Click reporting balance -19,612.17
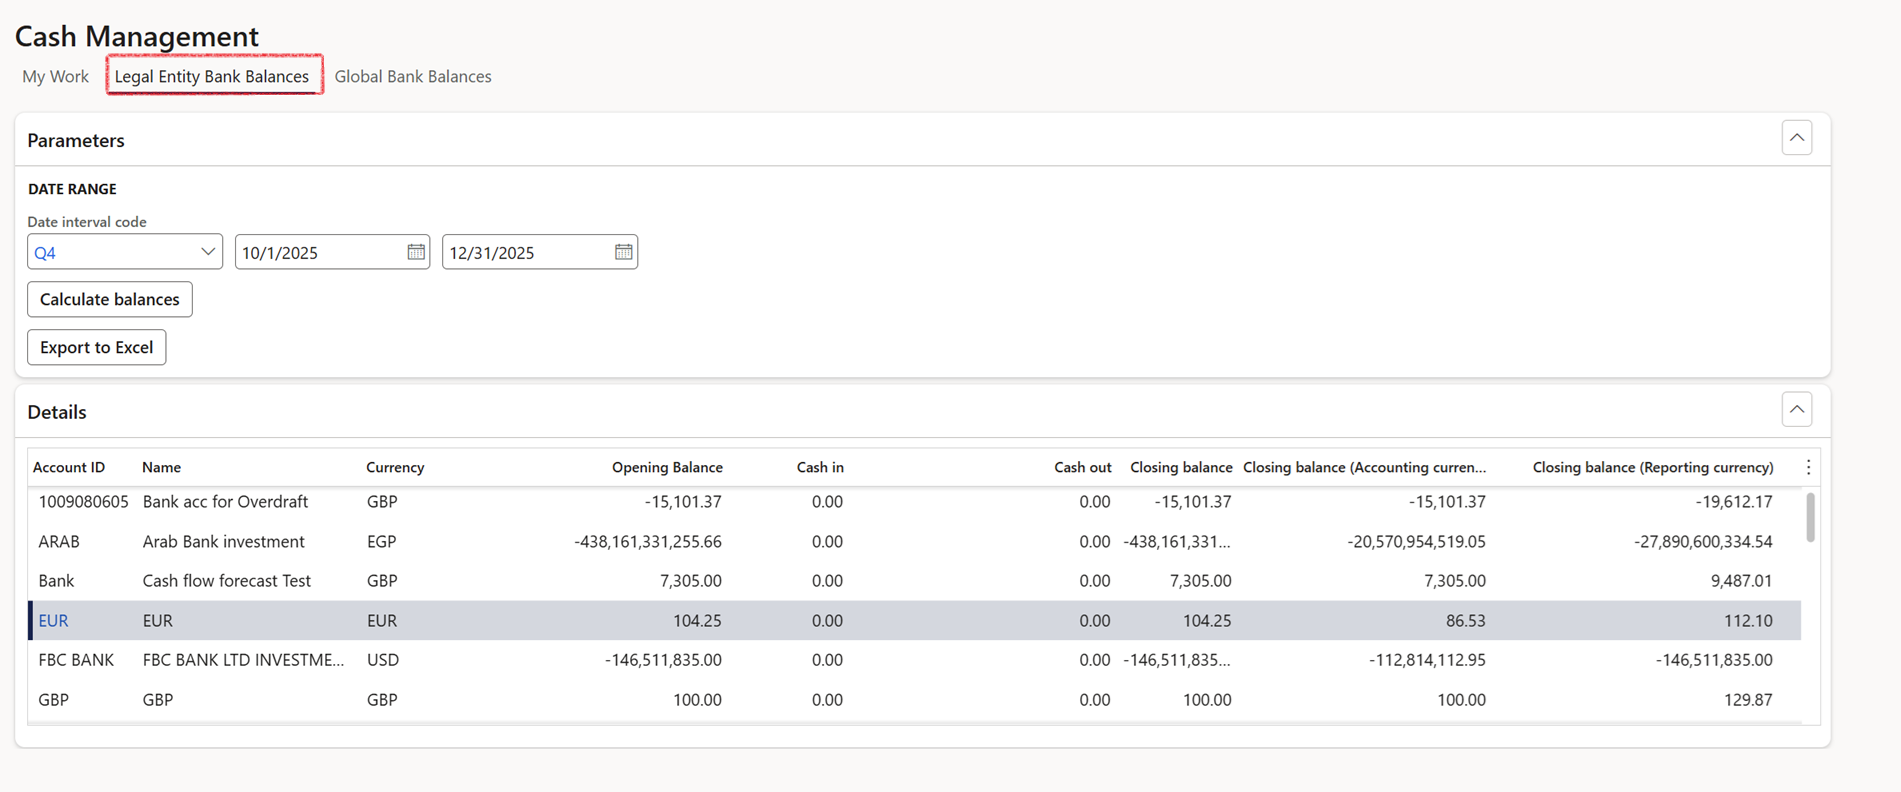Viewport: 1901px width, 792px height. 1734,502
